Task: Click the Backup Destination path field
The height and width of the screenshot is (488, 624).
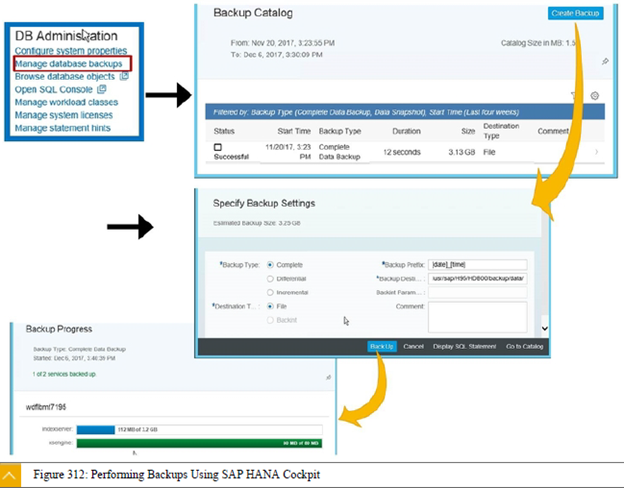Action: tap(478, 279)
